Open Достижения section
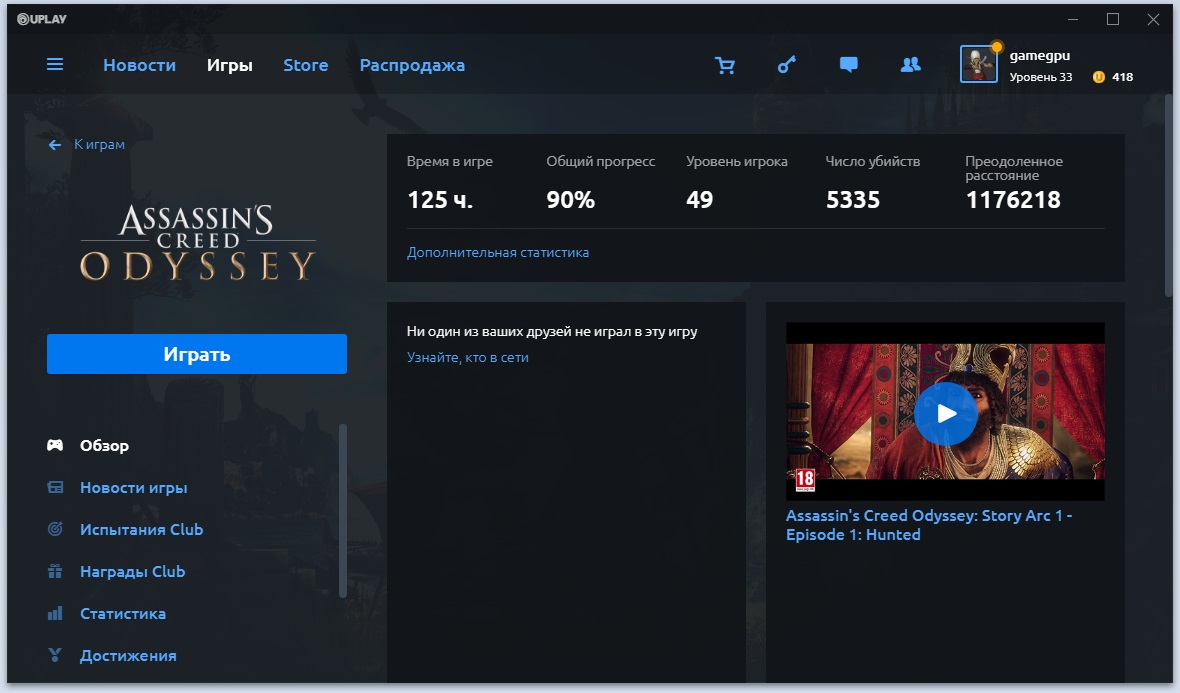The height and width of the screenshot is (693, 1180). pos(128,655)
